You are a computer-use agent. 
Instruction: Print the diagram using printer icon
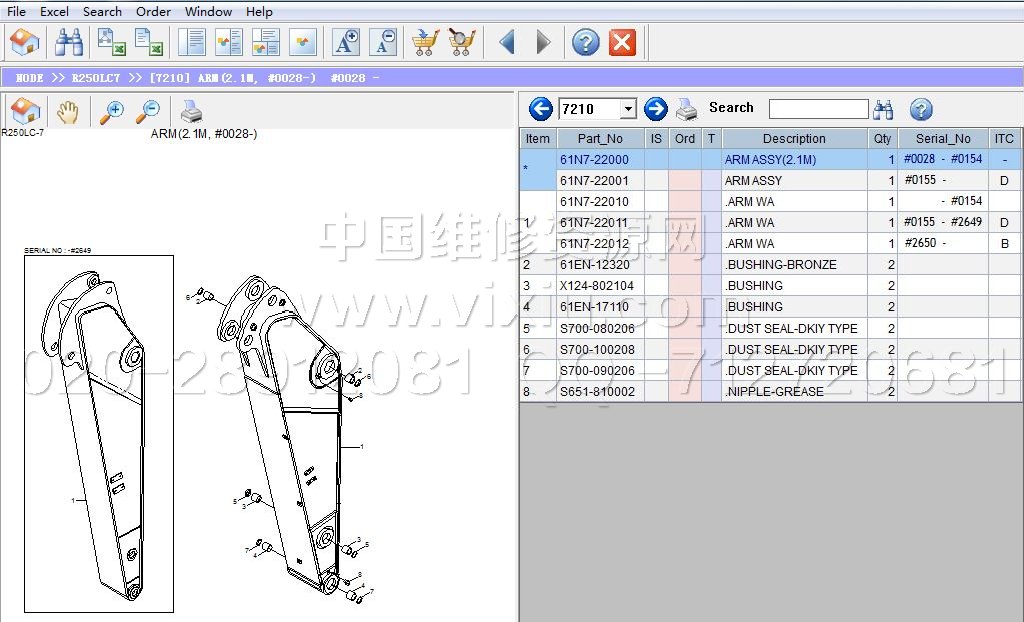coord(190,111)
